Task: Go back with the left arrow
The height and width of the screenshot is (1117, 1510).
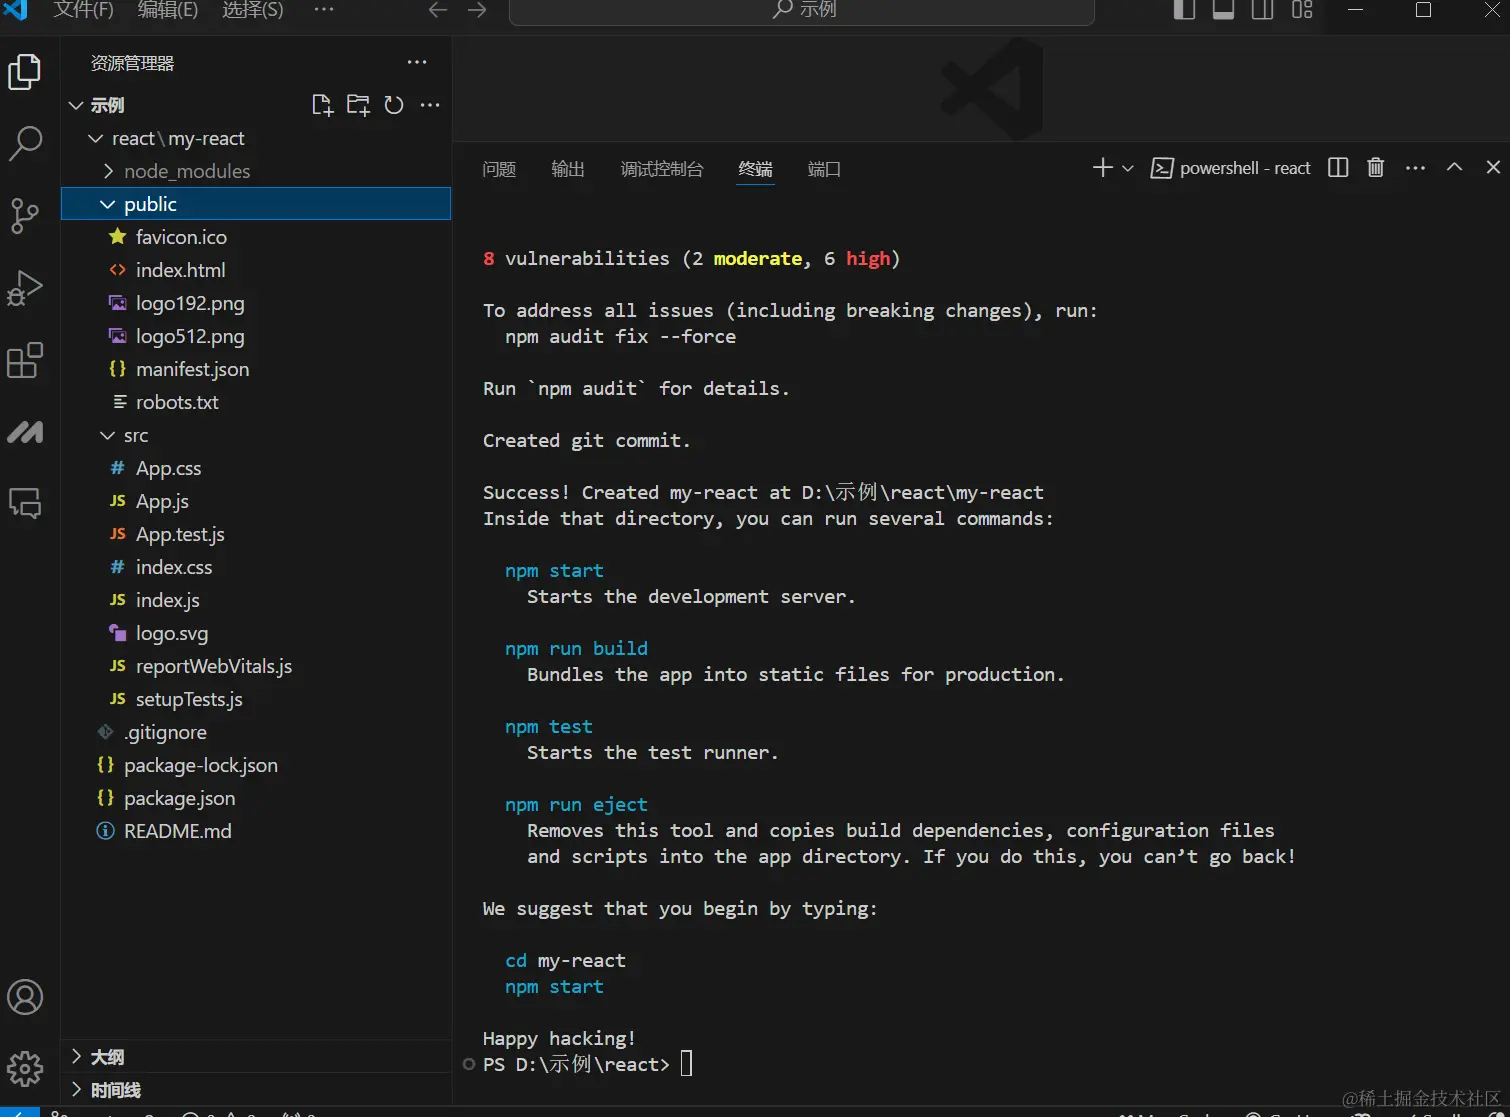Action: click(x=437, y=10)
